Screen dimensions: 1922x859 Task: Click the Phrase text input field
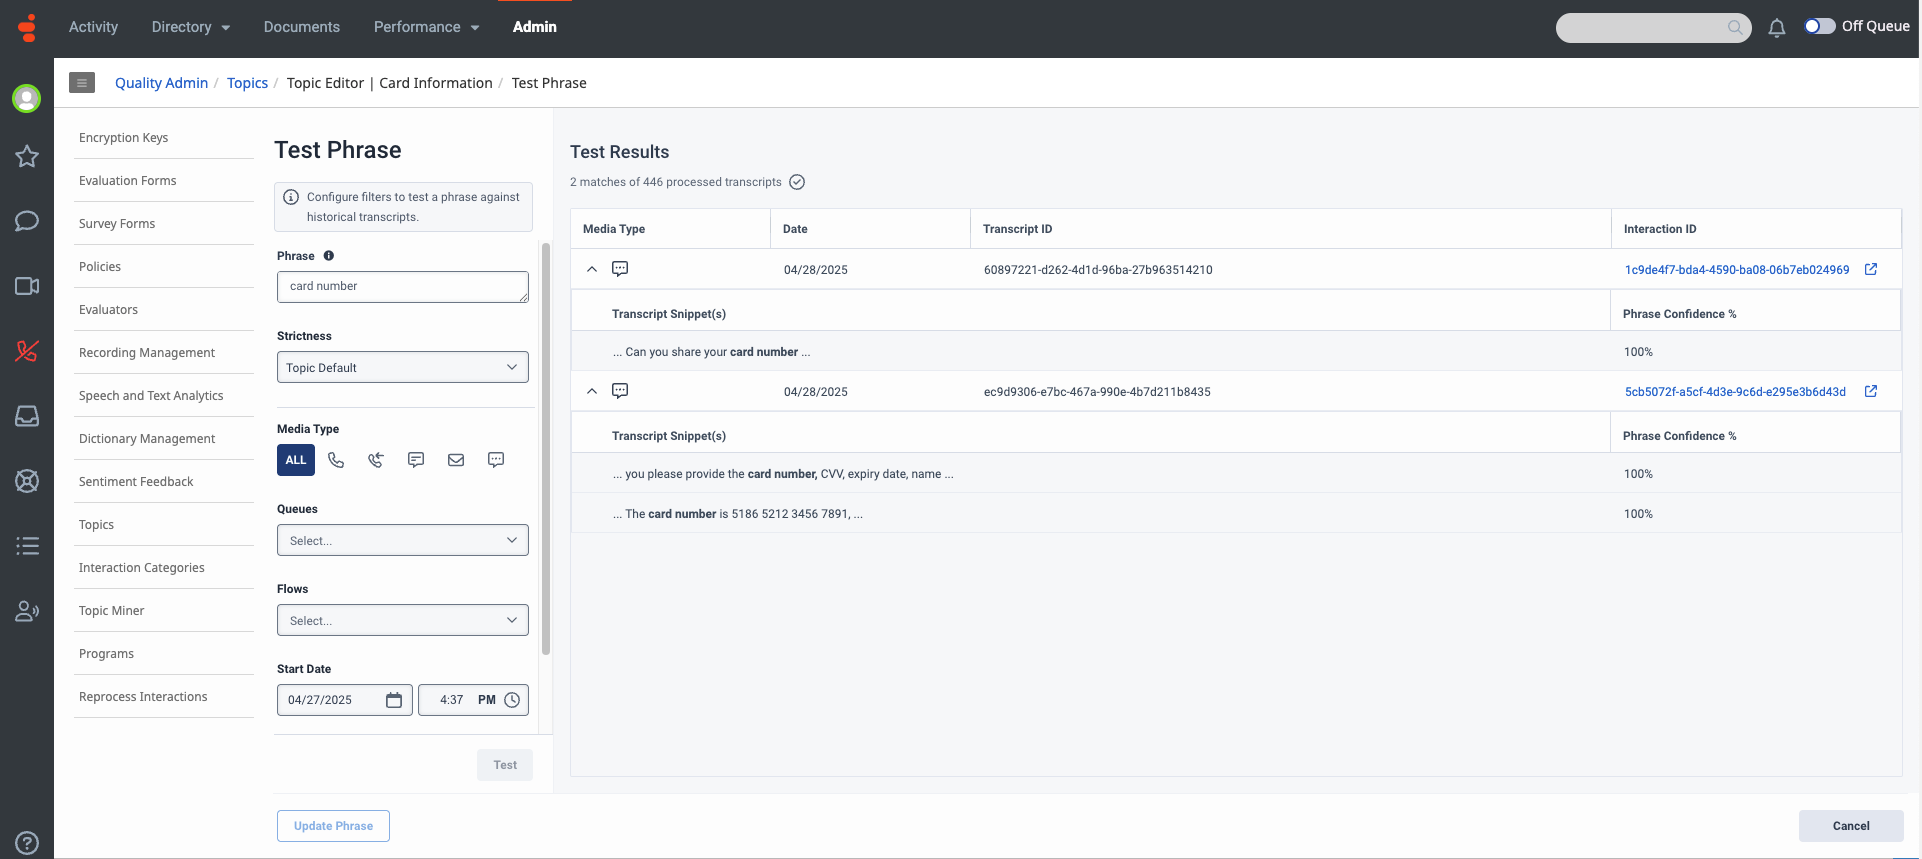(x=402, y=287)
